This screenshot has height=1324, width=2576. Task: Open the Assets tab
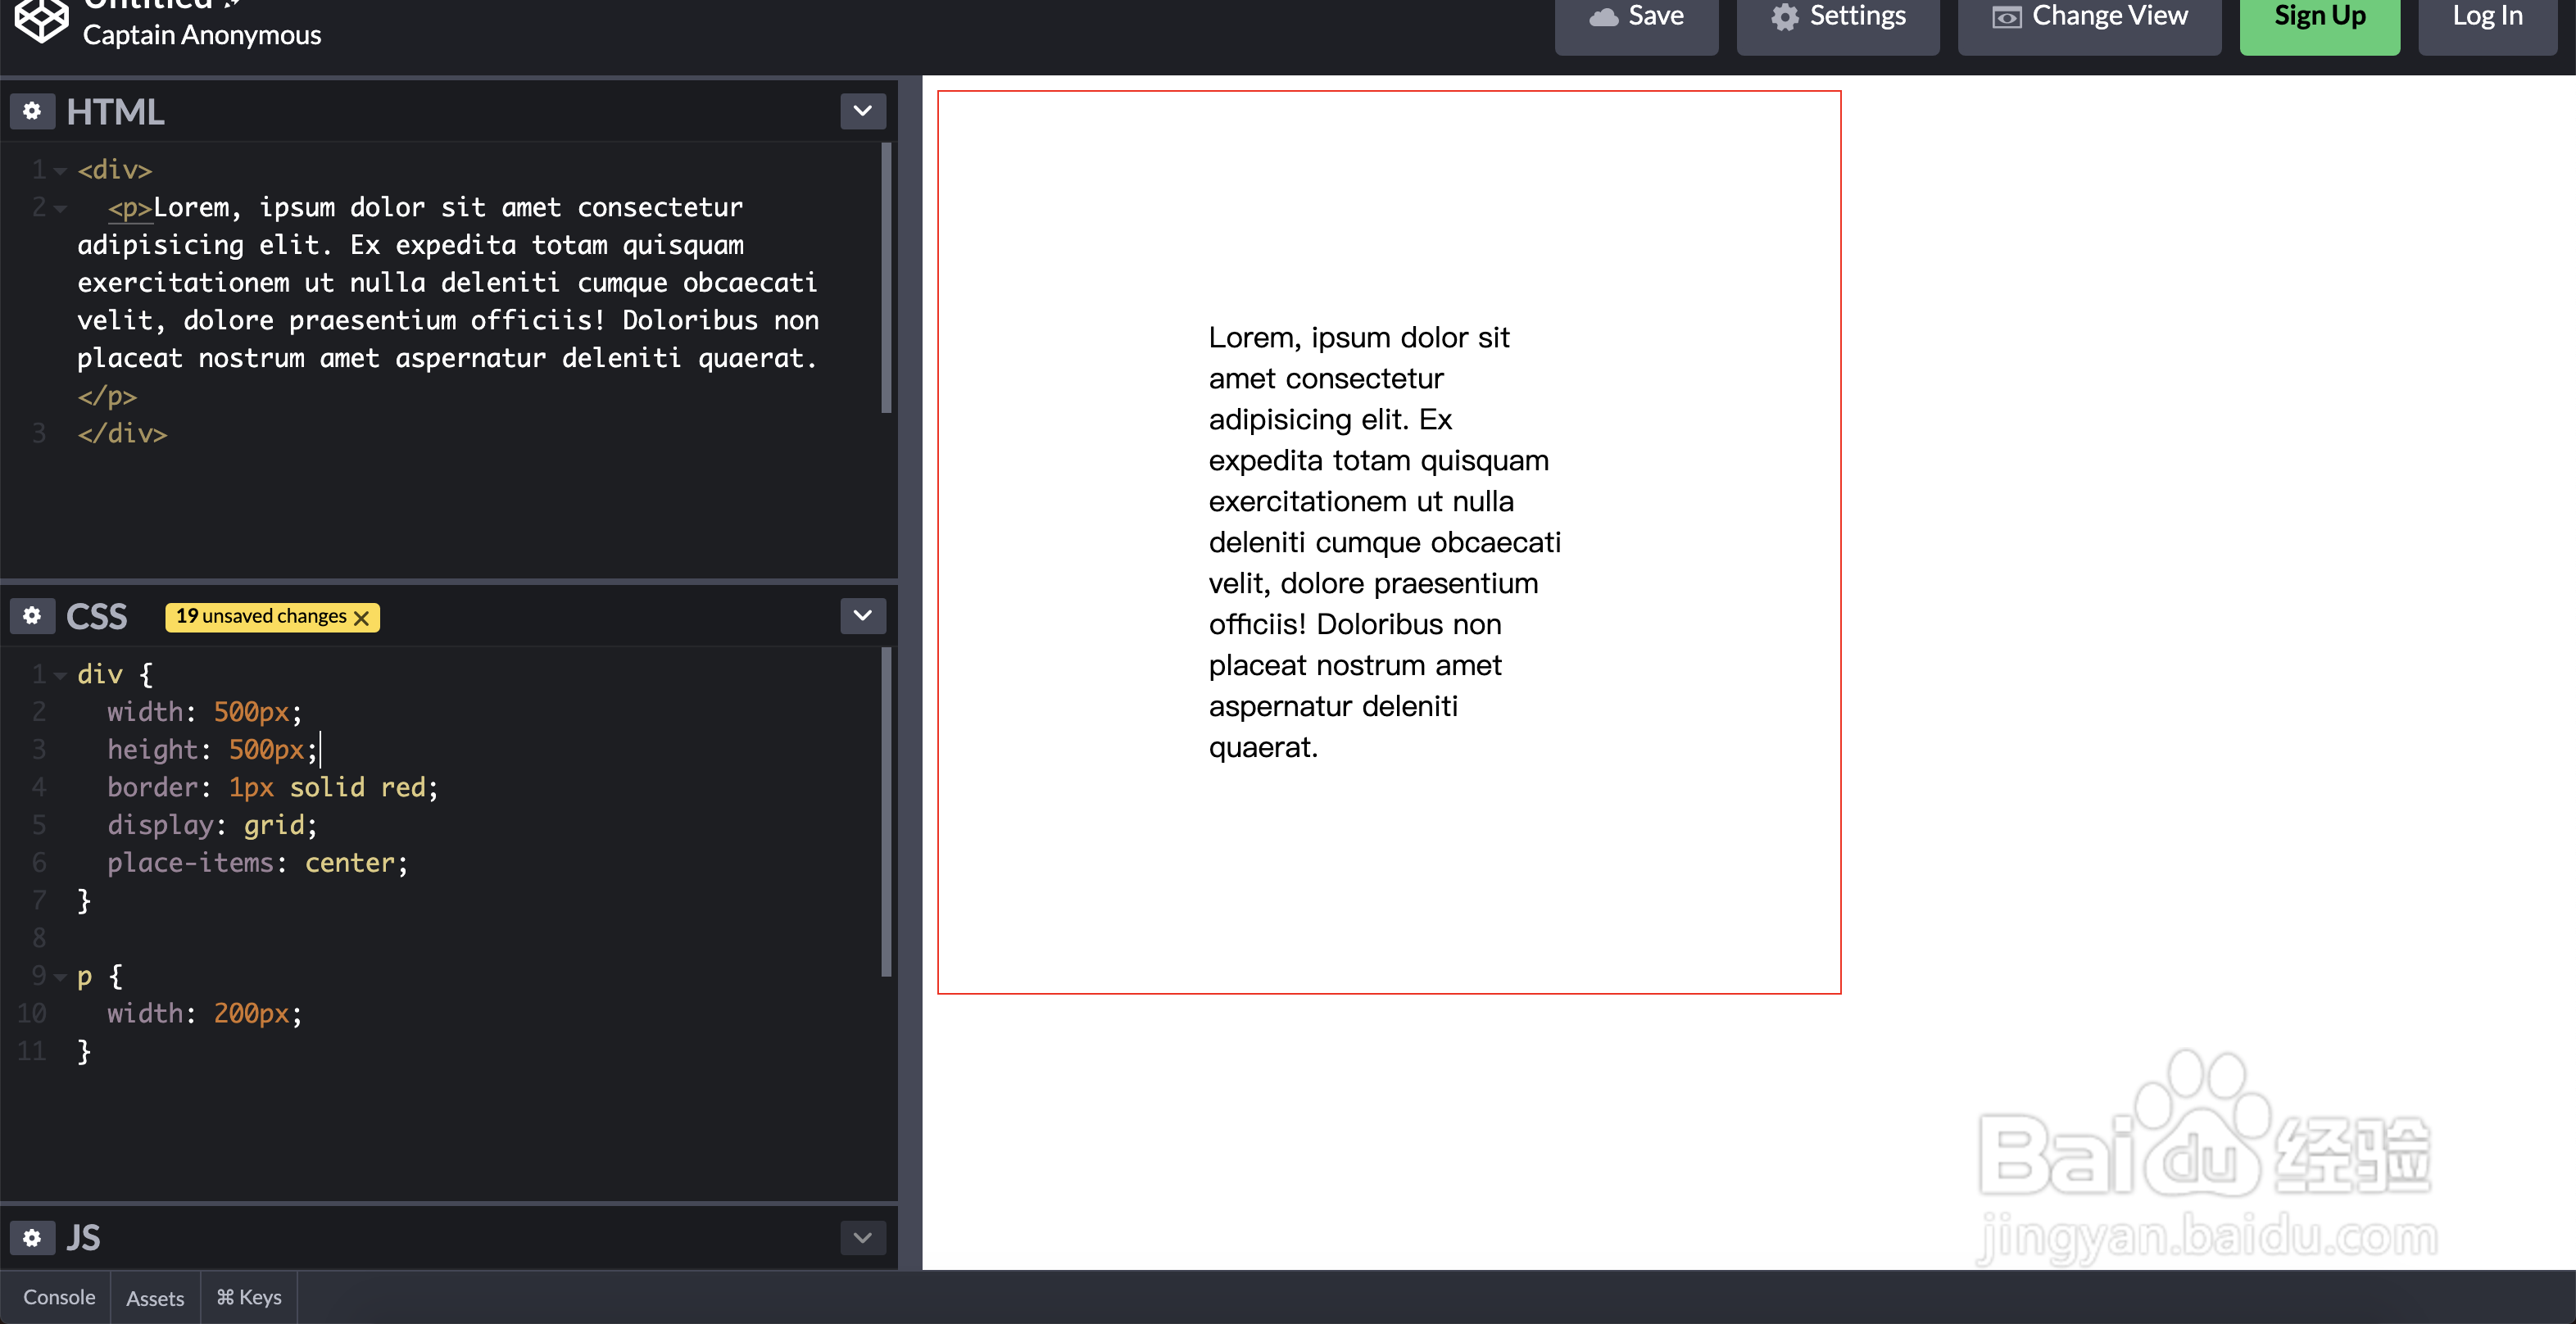pyautogui.click(x=155, y=1298)
